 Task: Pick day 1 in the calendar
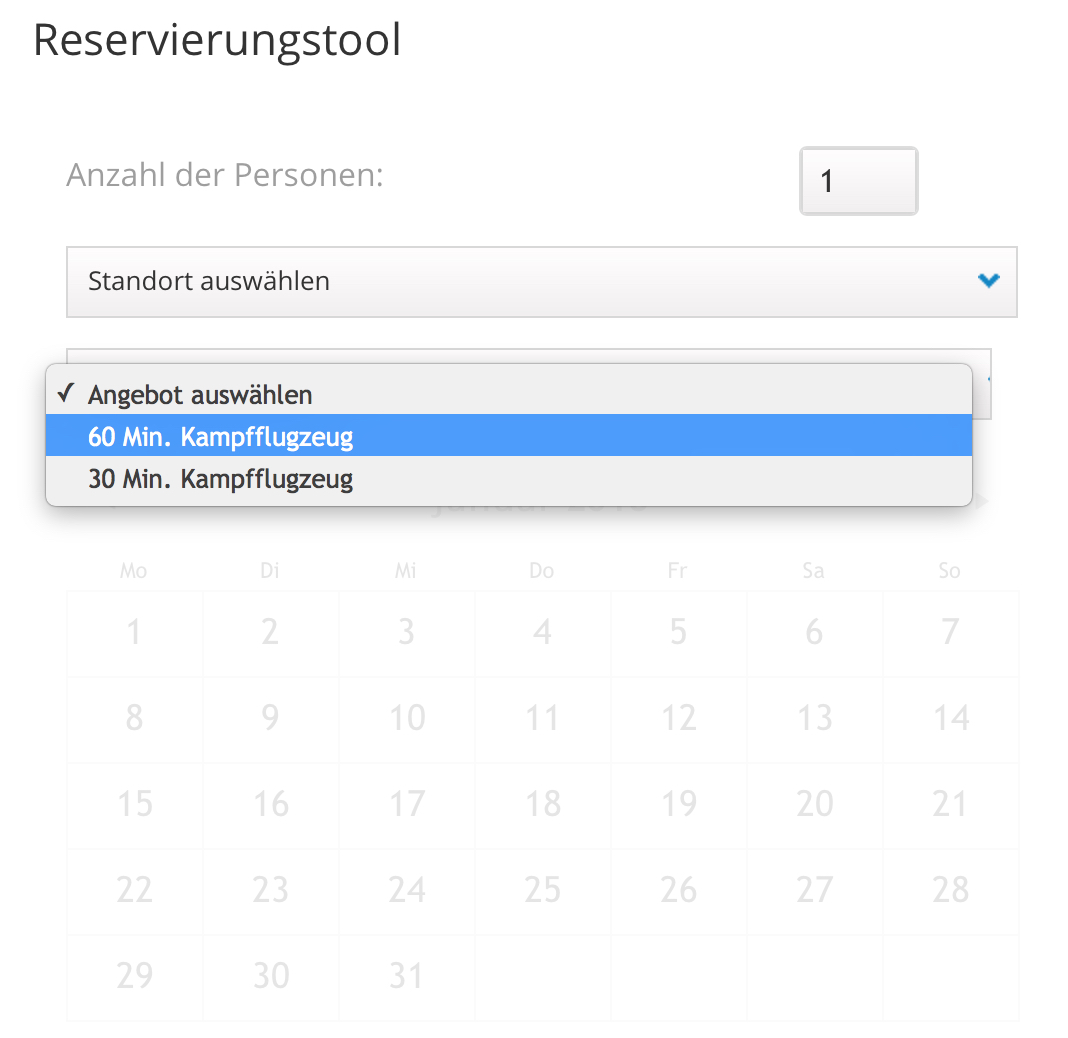pyautogui.click(x=135, y=633)
